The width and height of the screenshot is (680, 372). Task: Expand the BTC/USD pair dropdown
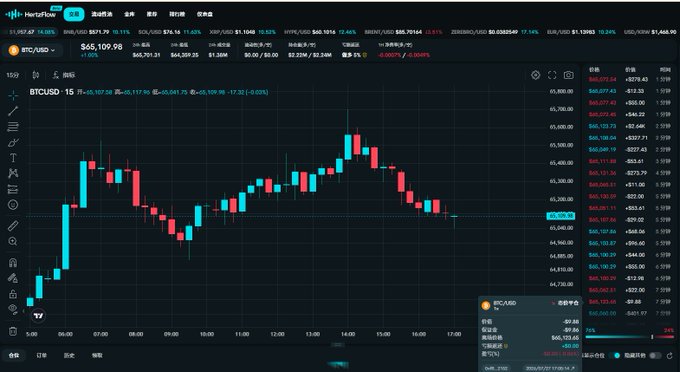pyautogui.click(x=33, y=50)
